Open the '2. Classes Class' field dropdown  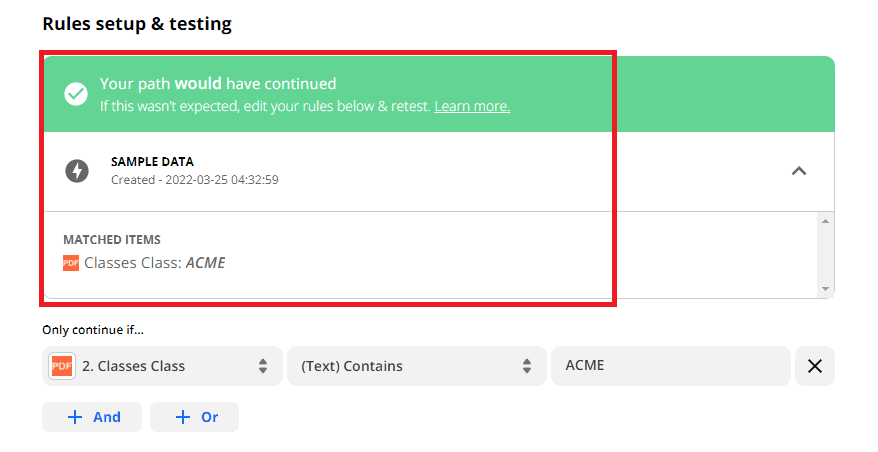click(162, 366)
